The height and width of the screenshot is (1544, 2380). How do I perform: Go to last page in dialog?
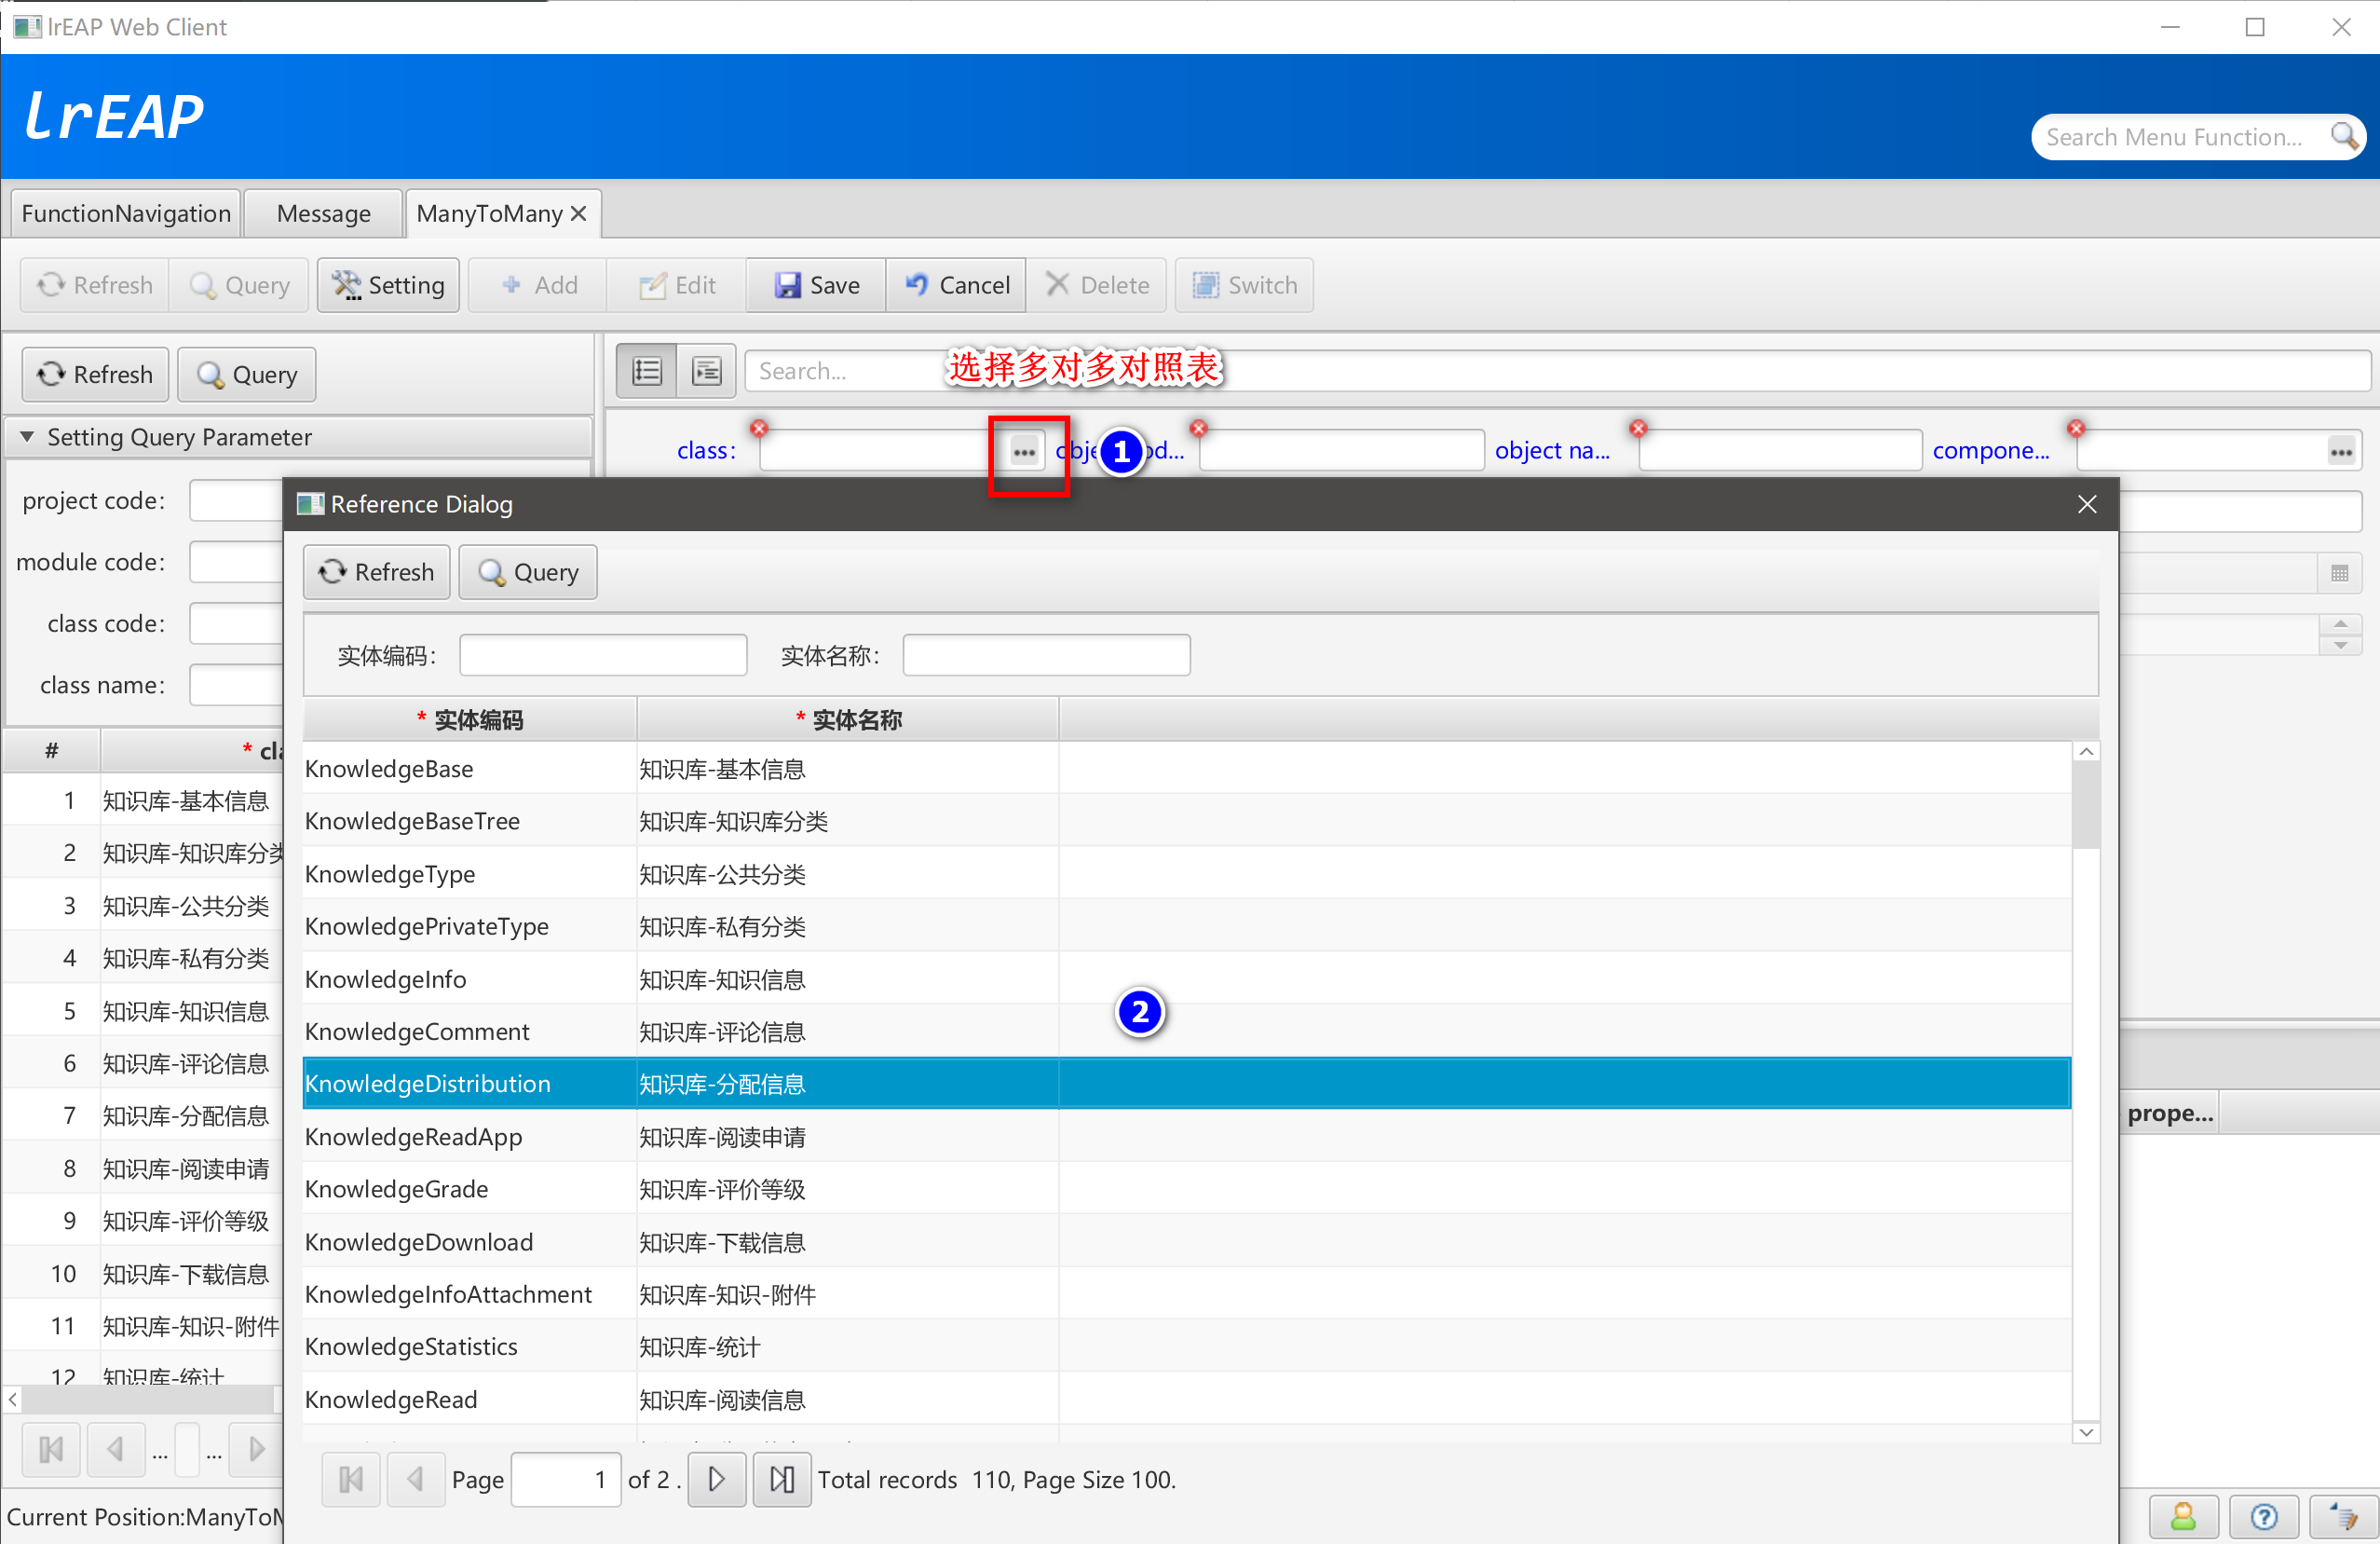(782, 1479)
